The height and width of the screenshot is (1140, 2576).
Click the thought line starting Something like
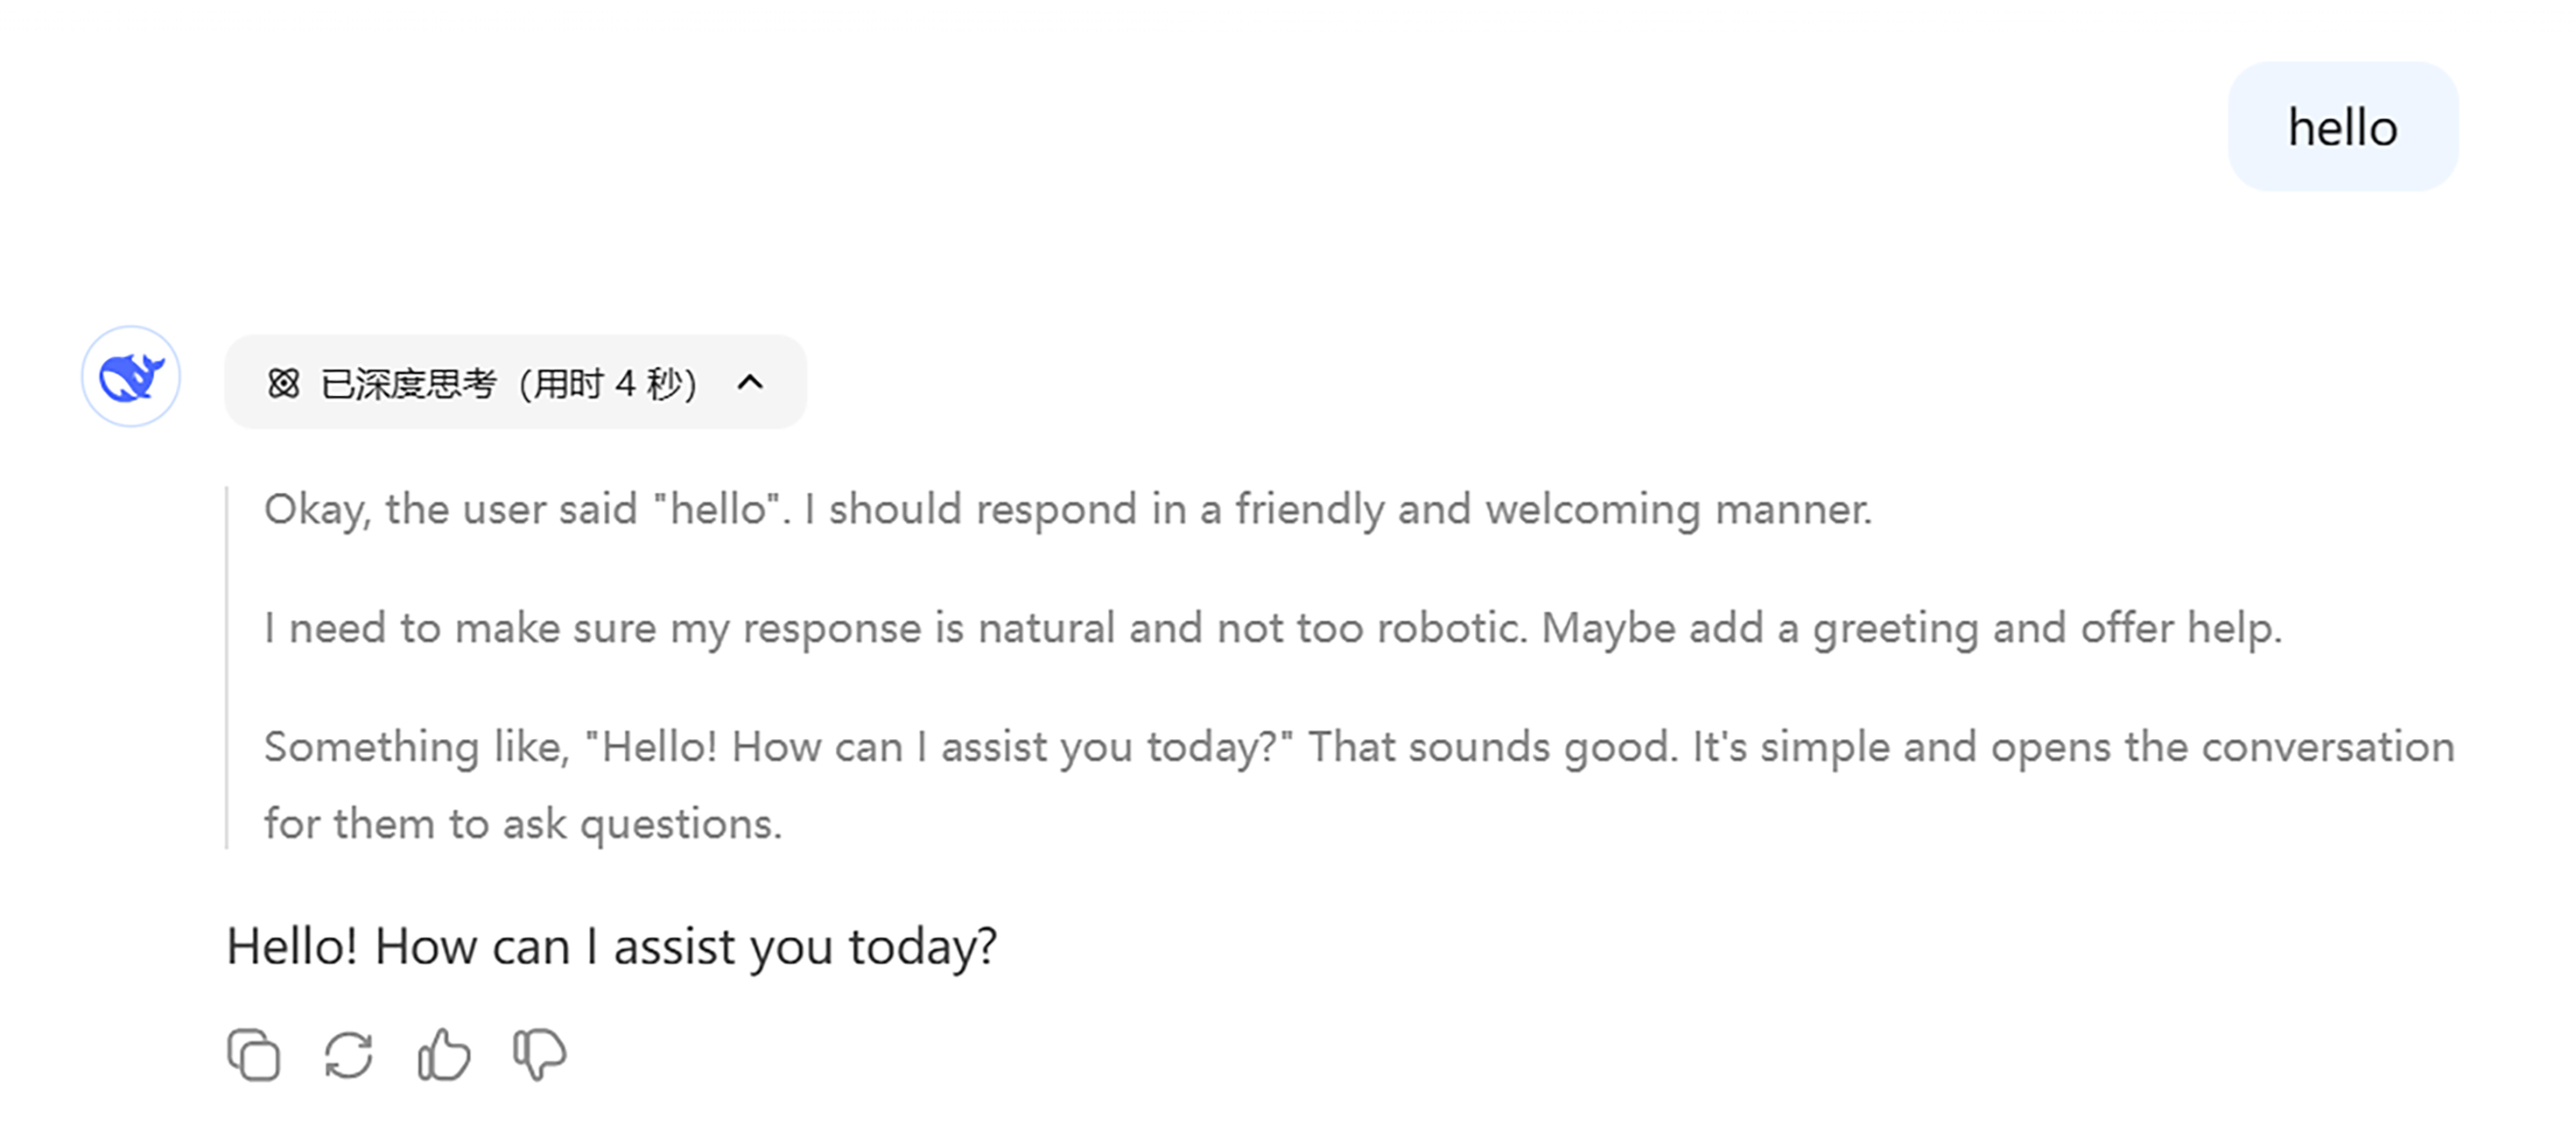(778, 748)
